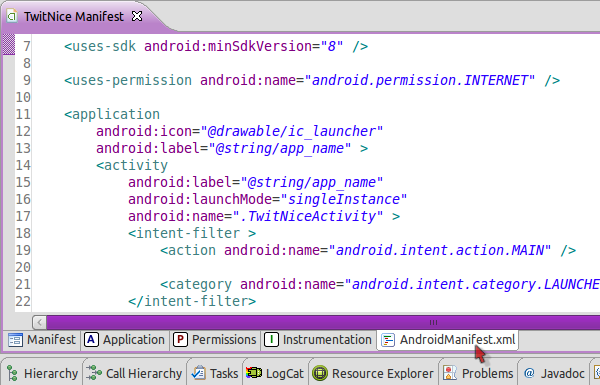Click the Resource Explorer globe icon
The height and width of the screenshot is (385, 600).
[320, 373]
